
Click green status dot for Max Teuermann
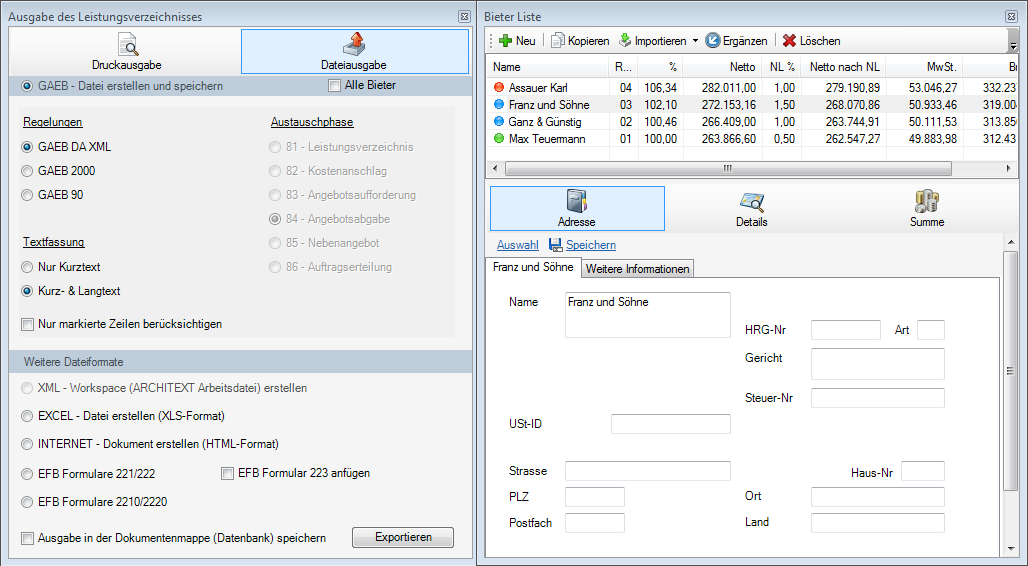[x=499, y=138]
